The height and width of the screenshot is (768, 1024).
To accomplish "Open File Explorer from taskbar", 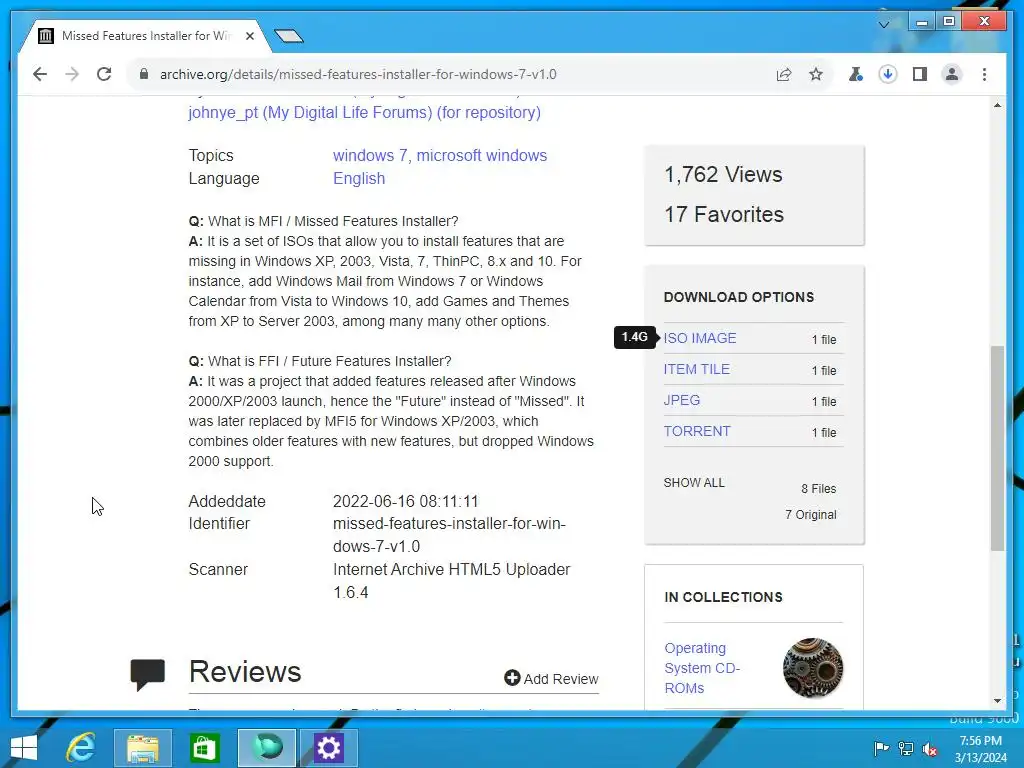I will click(143, 748).
